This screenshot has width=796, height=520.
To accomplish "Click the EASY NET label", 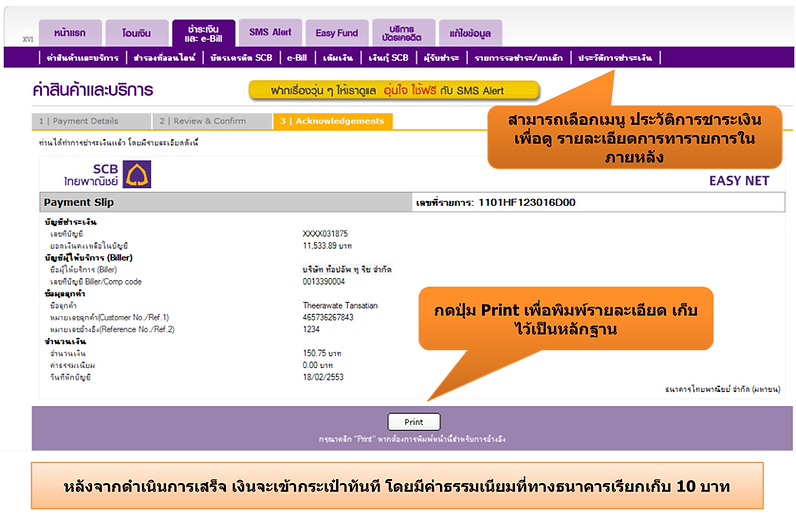I will click(x=739, y=181).
